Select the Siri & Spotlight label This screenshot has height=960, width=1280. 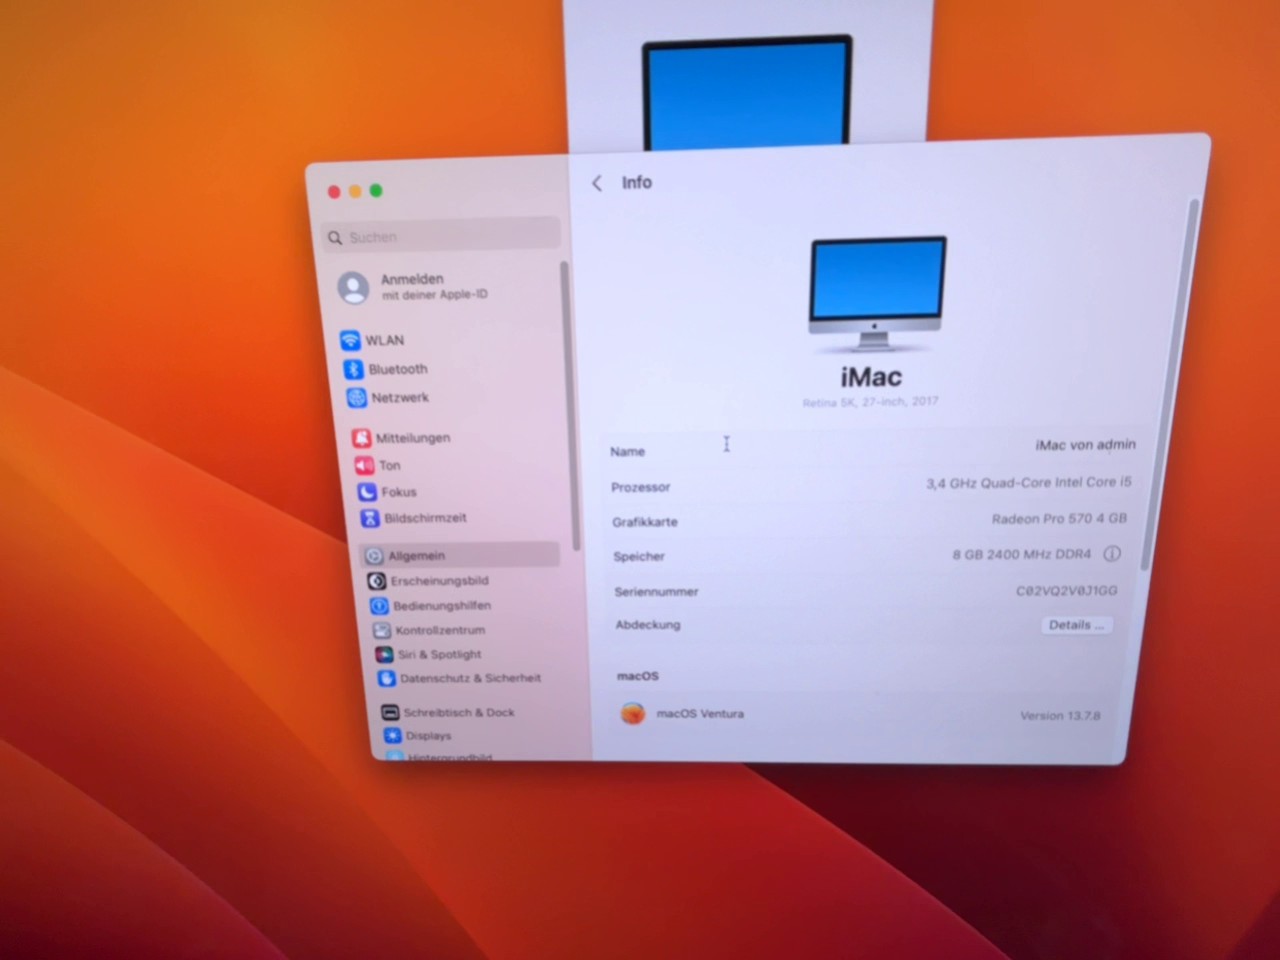point(440,655)
